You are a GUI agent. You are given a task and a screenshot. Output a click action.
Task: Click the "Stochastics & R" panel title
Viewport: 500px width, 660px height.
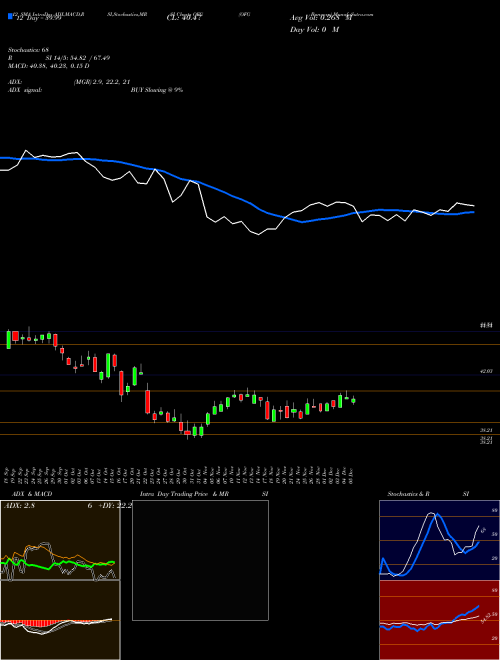408,494
